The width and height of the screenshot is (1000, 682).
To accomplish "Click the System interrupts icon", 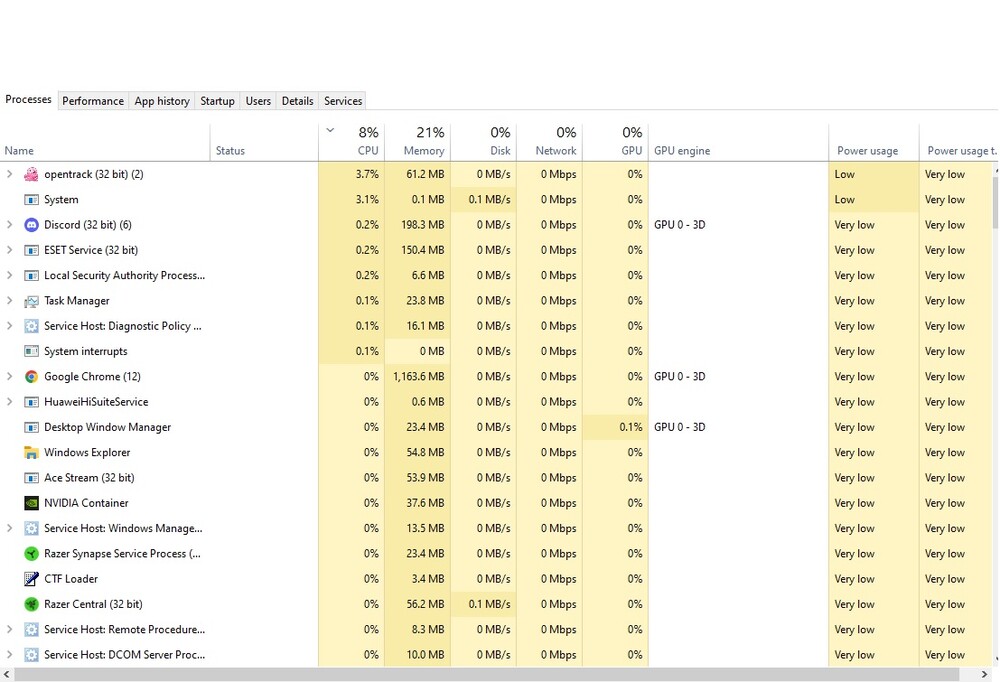I will click(x=31, y=352).
